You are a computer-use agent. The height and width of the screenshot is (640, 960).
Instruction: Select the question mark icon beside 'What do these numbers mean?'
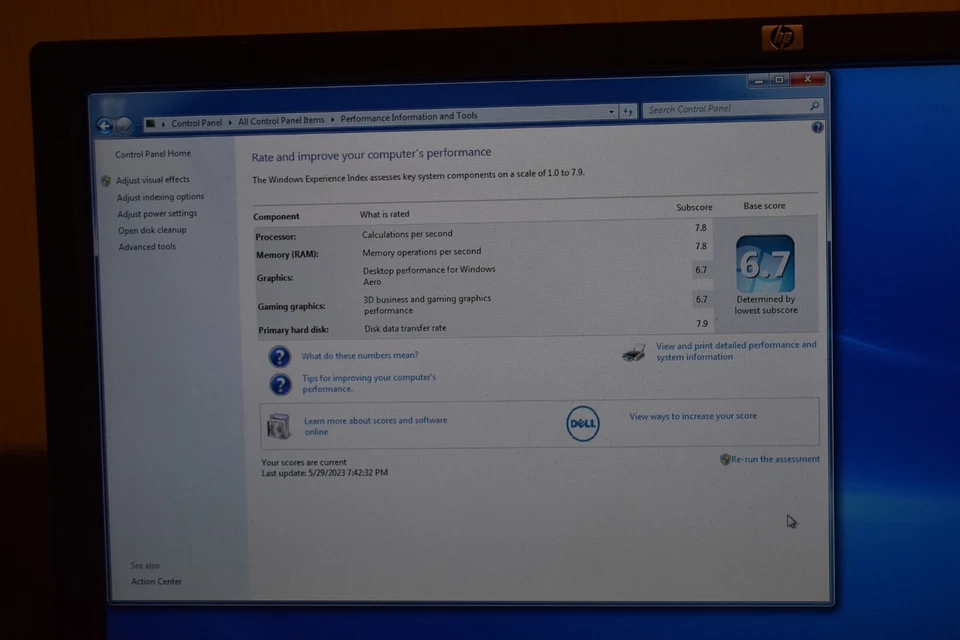279,356
